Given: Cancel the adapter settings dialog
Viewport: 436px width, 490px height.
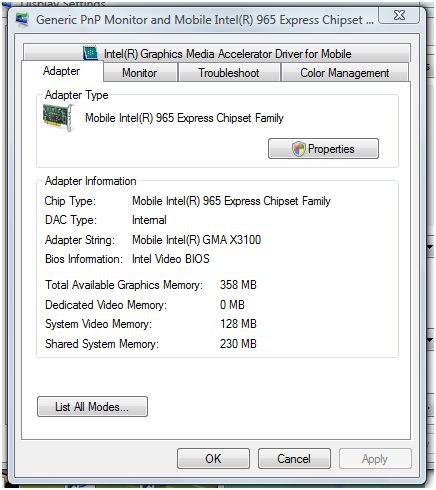Looking at the screenshot, I should [x=294, y=458].
